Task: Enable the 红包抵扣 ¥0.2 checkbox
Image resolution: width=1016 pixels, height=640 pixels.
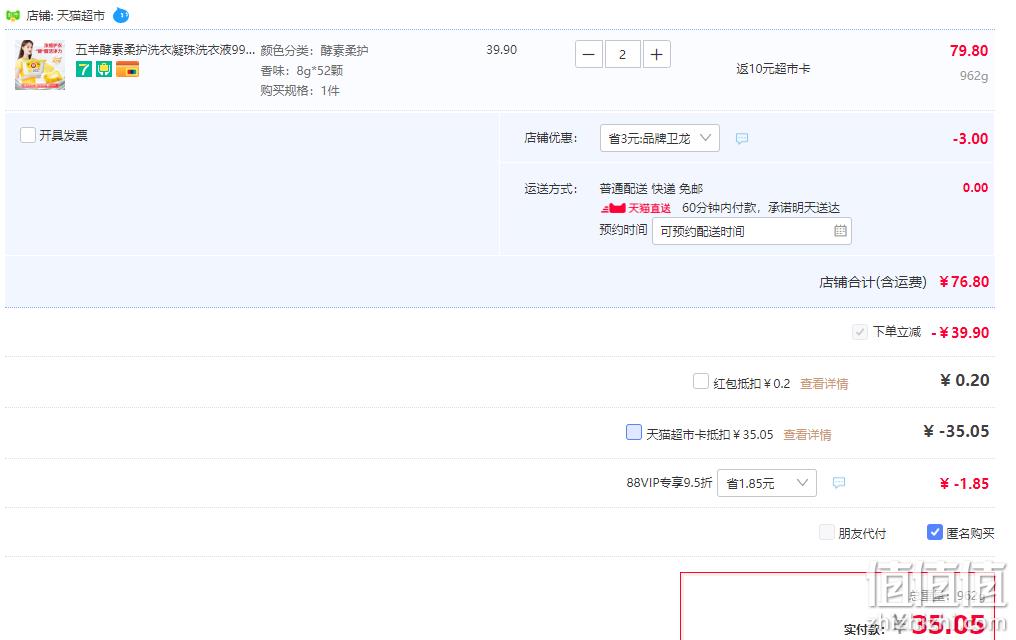Action: pyautogui.click(x=700, y=381)
